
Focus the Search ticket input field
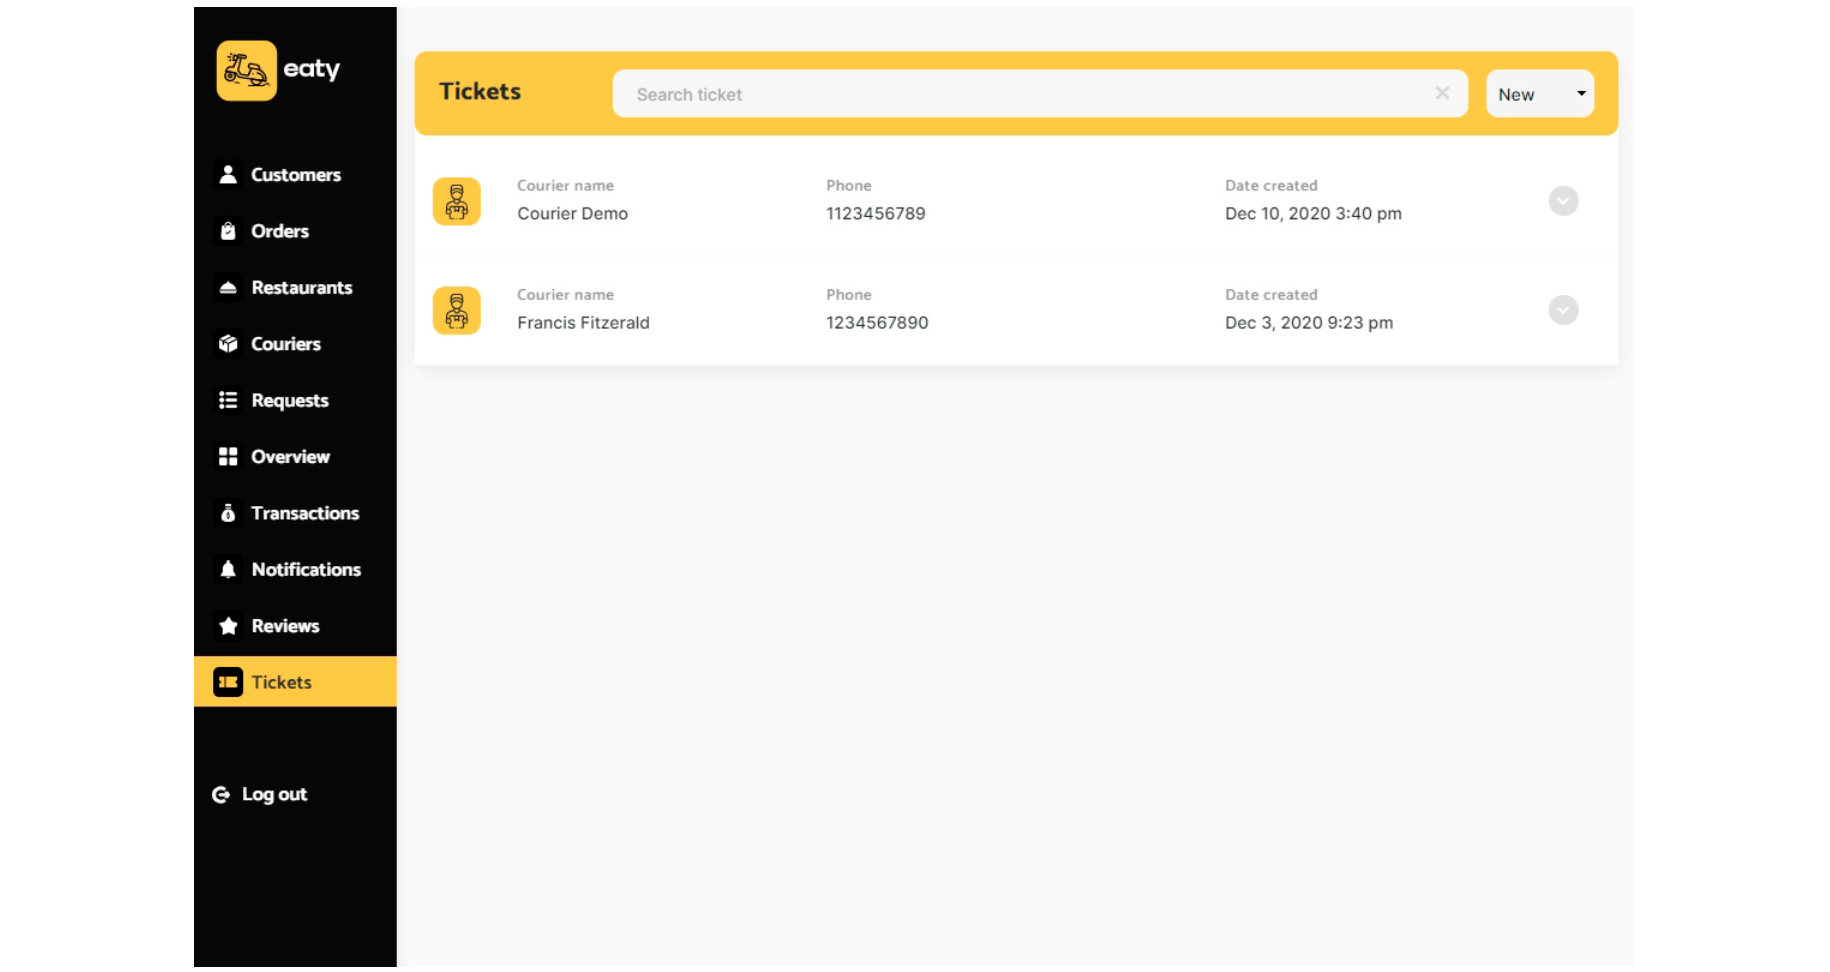pos(1040,94)
